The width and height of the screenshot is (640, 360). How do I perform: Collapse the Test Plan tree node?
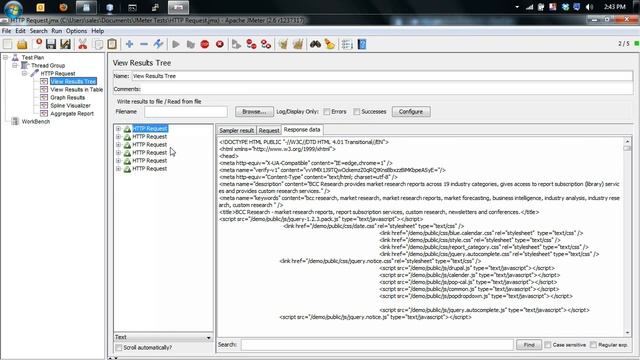(6, 58)
